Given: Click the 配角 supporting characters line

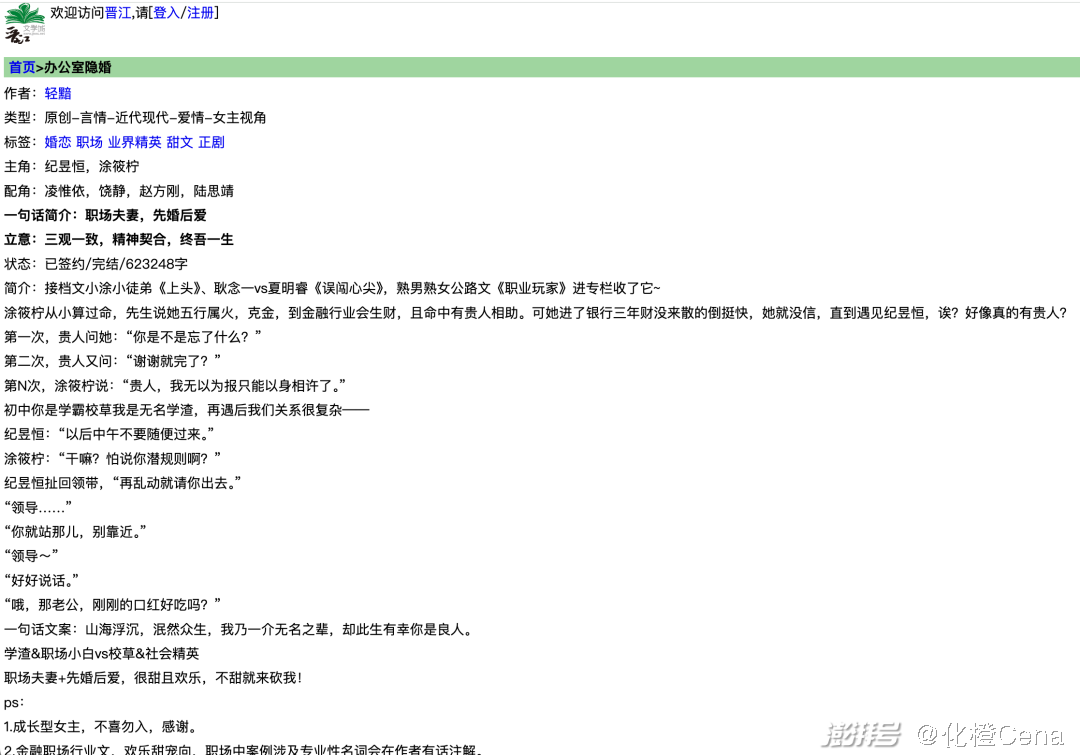Looking at the screenshot, I should point(118,191).
